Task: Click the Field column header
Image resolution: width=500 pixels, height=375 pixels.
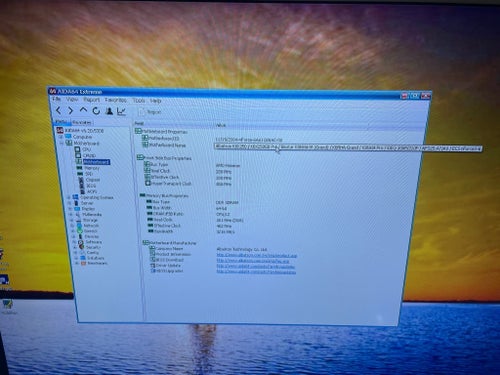Action: (x=174, y=124)
